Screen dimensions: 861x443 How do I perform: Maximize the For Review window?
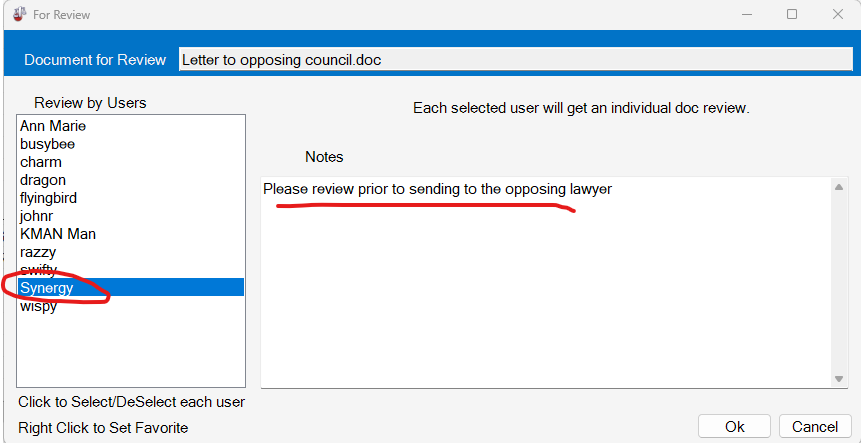click(x=792, y=14)
